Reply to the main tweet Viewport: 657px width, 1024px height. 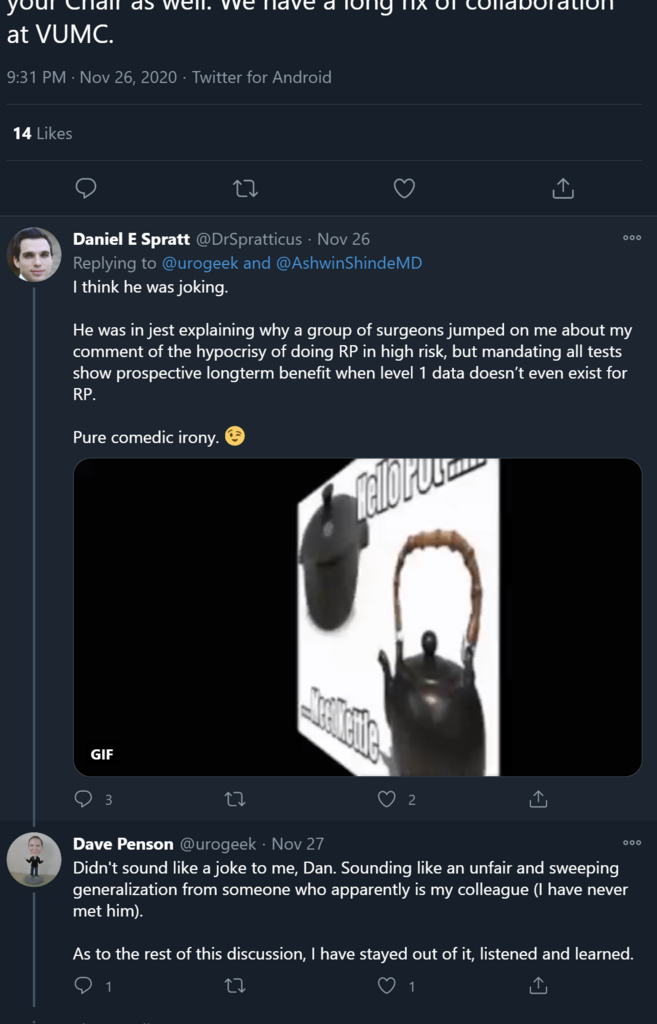pyautogui.click(x=86, y=188)
